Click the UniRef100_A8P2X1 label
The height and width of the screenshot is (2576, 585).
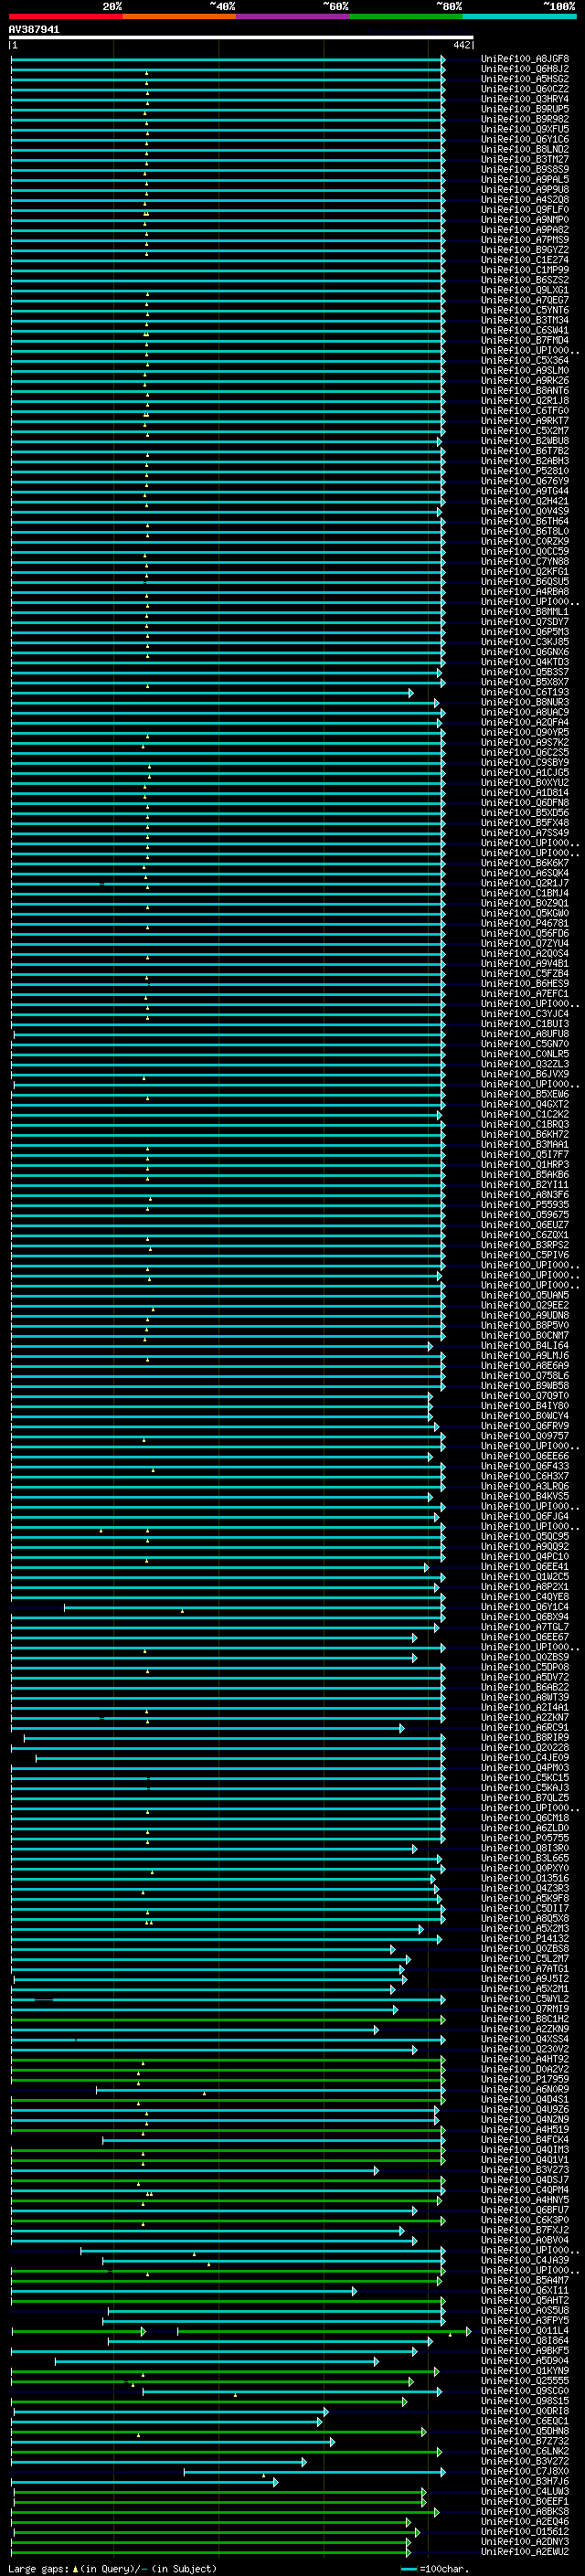525,1586
